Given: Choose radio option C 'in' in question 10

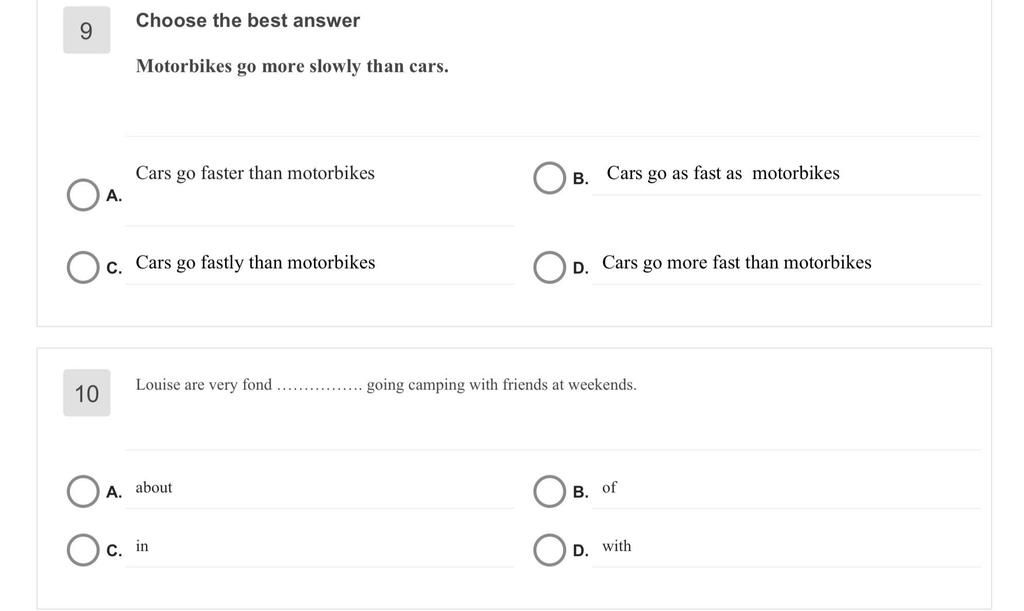Looking at the screenshot, I should click(x=83, y=550).
